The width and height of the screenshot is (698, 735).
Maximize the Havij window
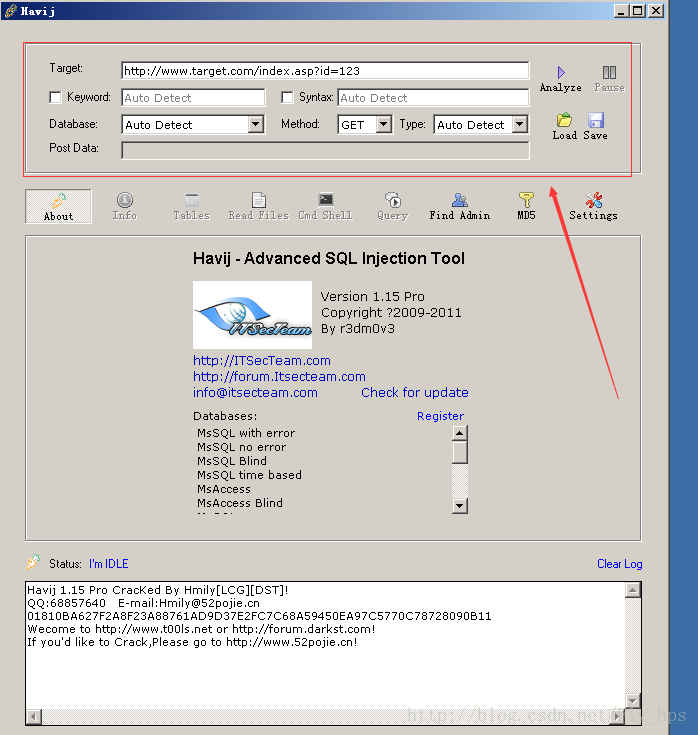tap(638, 11)
